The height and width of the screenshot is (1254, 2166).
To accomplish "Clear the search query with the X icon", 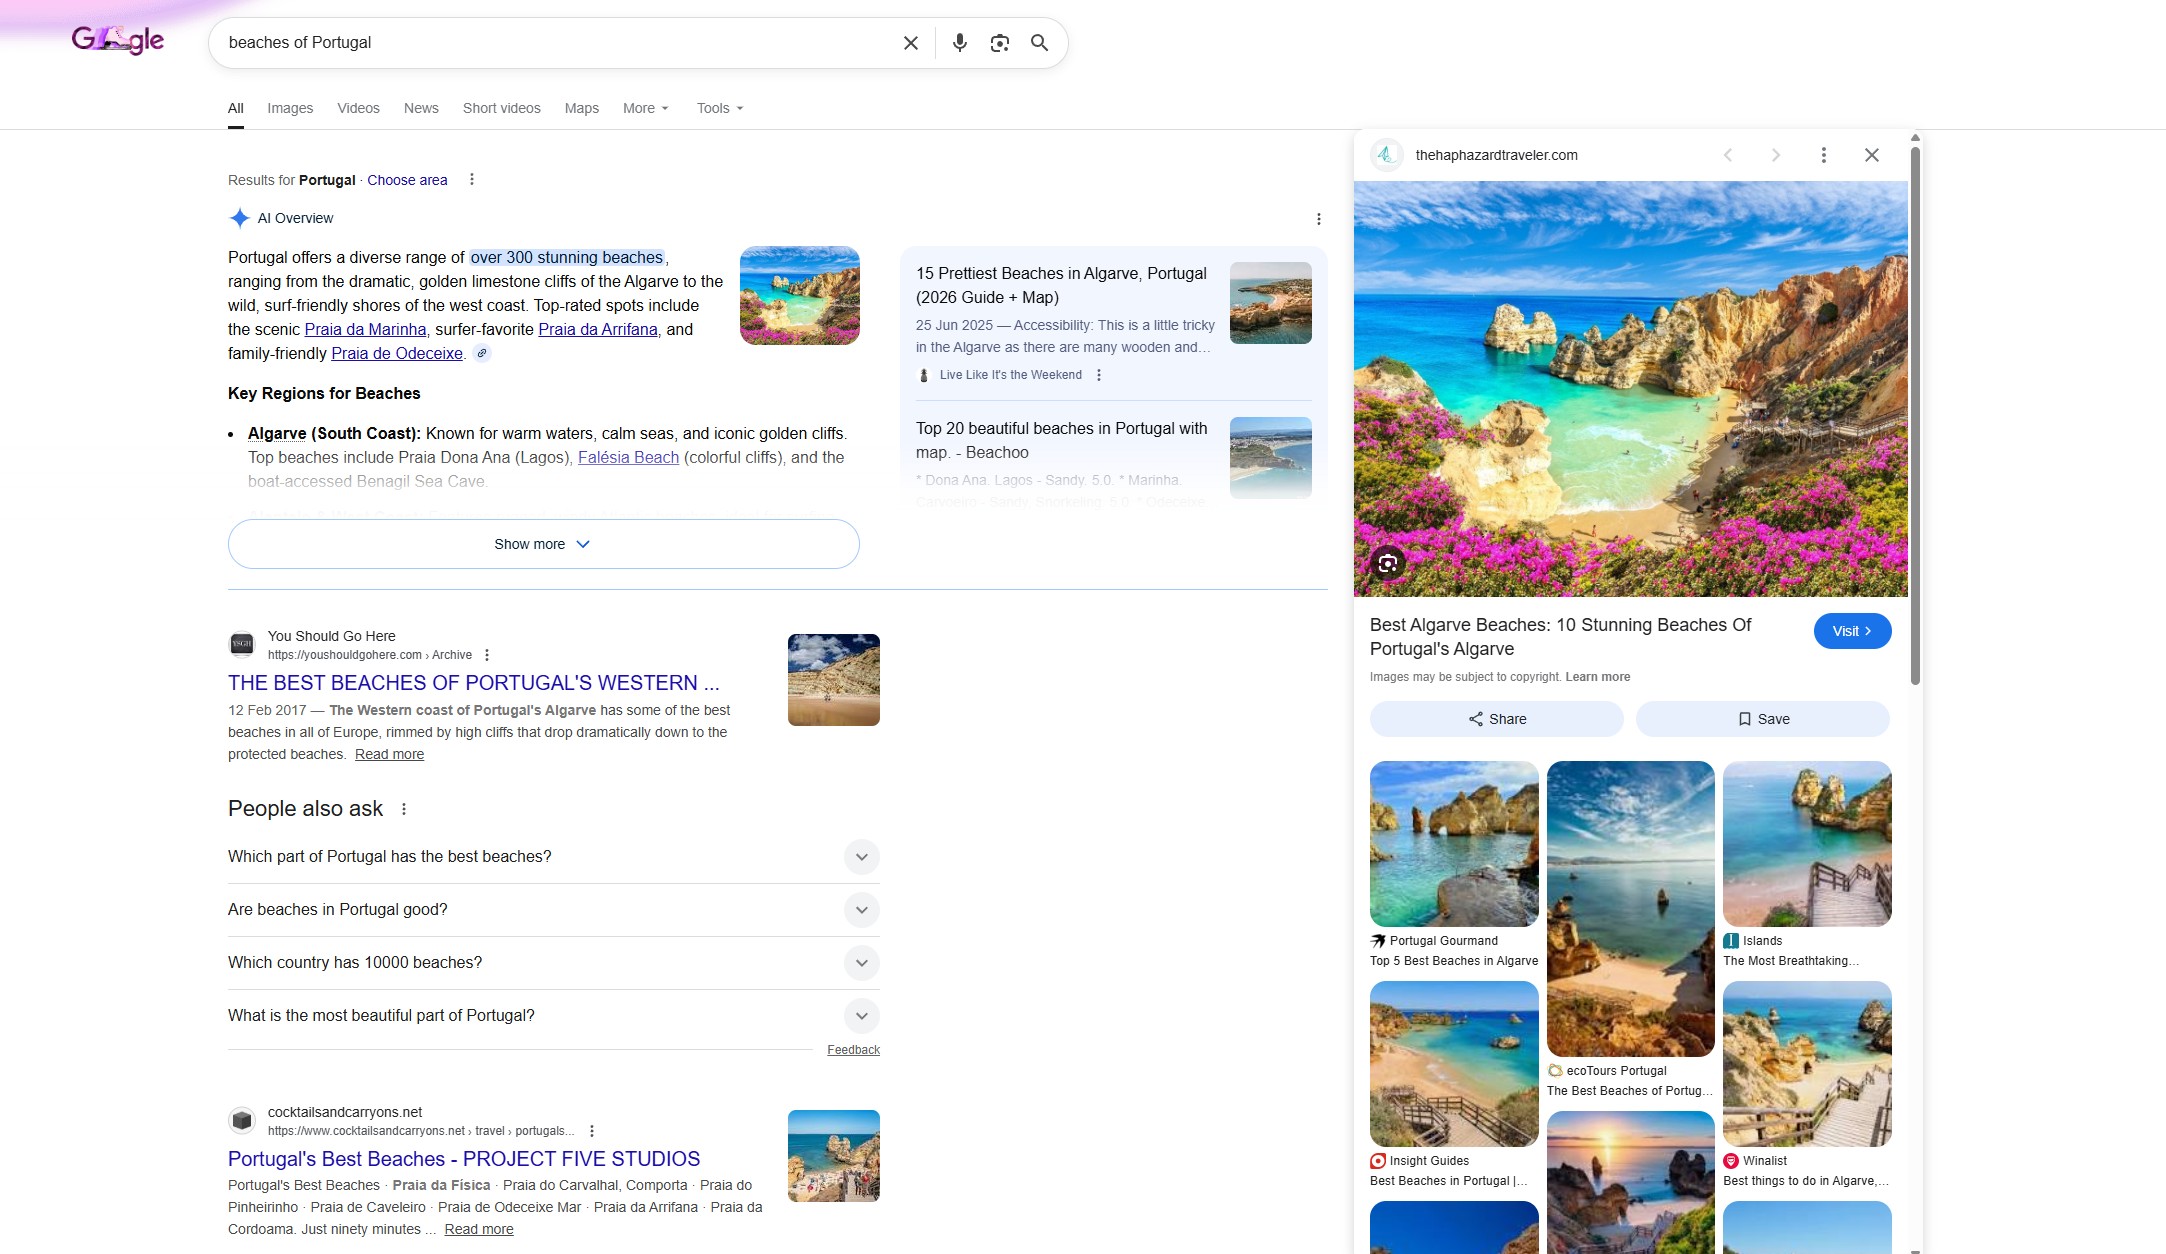I will click(x=910, y=43).
